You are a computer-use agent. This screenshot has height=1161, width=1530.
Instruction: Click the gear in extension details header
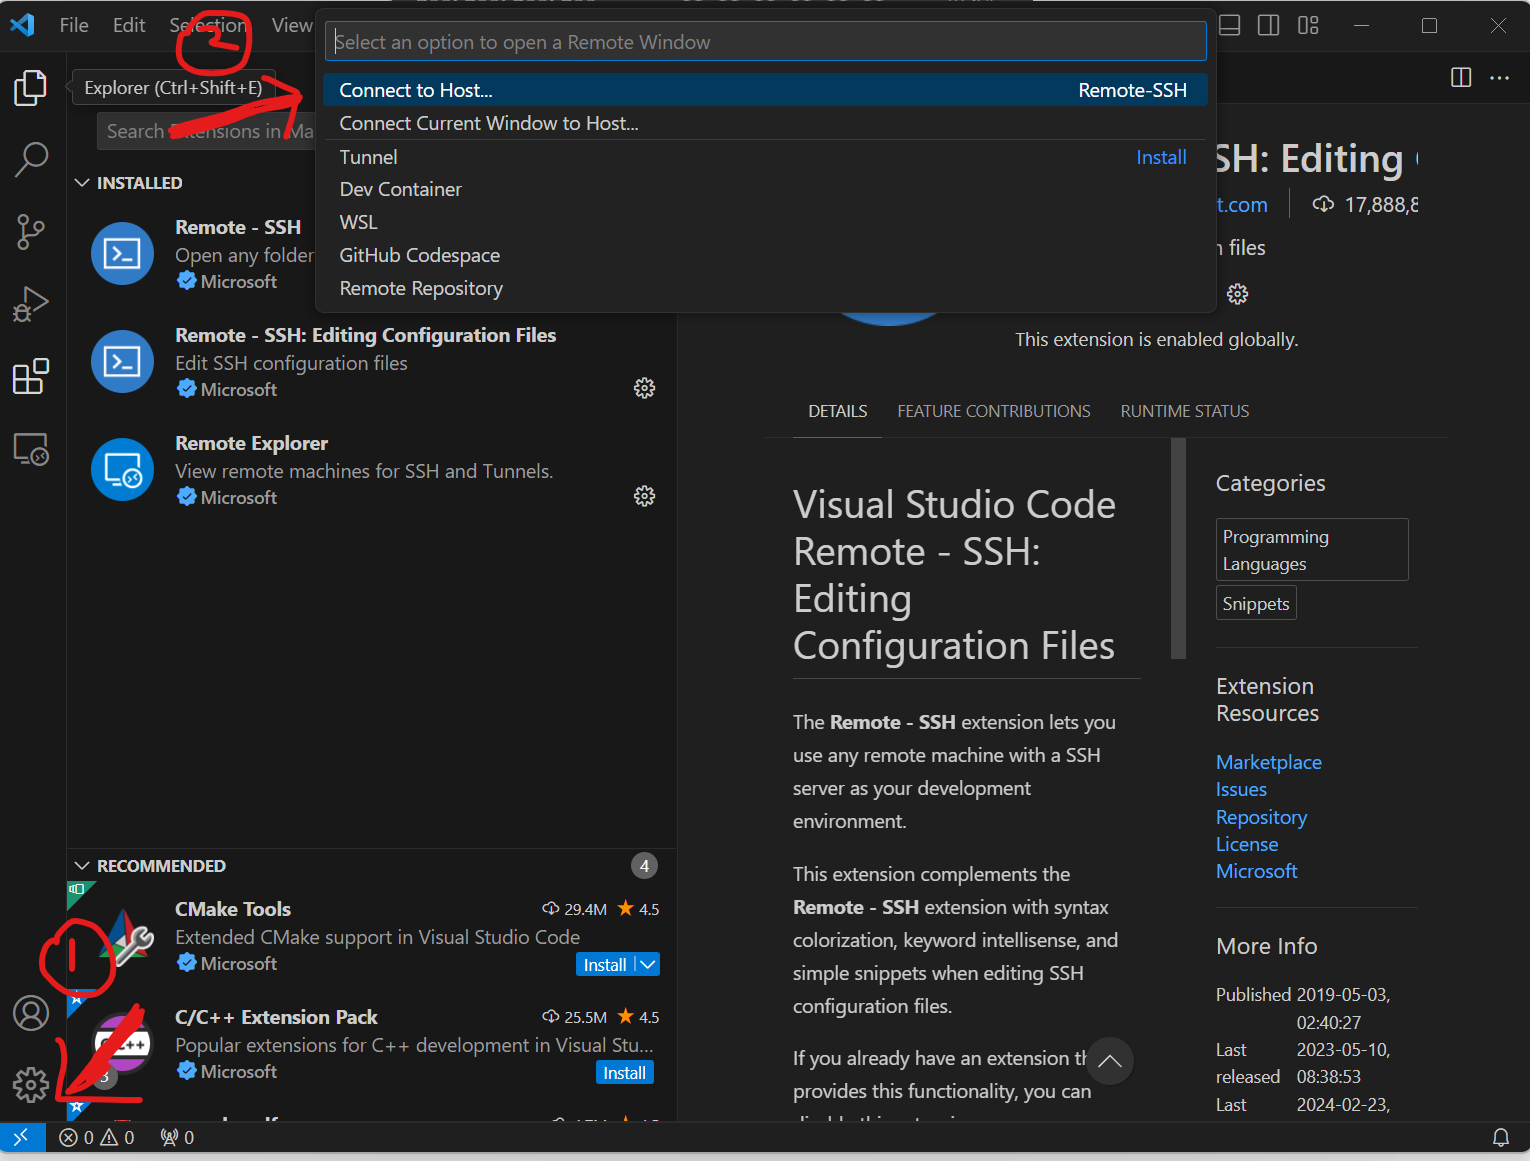[x=1238, y=294]
